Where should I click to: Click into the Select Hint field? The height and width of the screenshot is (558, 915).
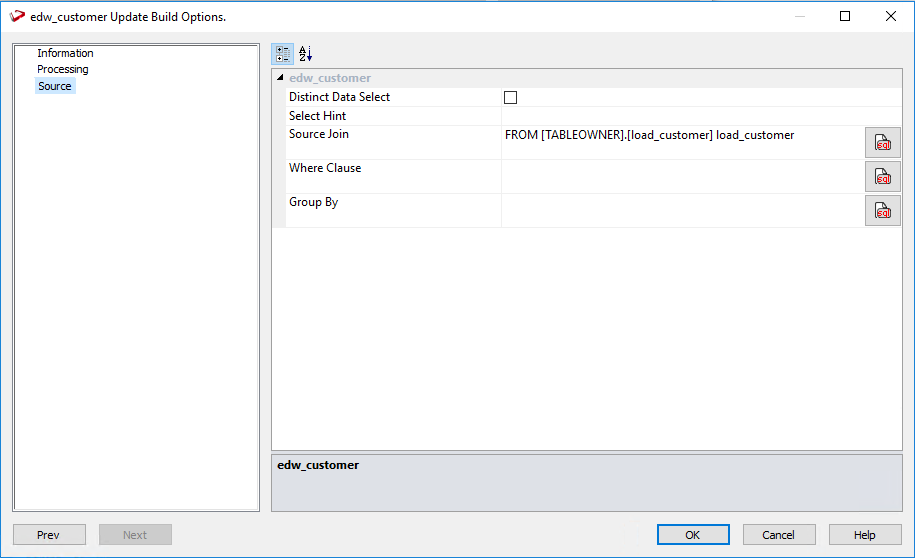click(680, 116)
